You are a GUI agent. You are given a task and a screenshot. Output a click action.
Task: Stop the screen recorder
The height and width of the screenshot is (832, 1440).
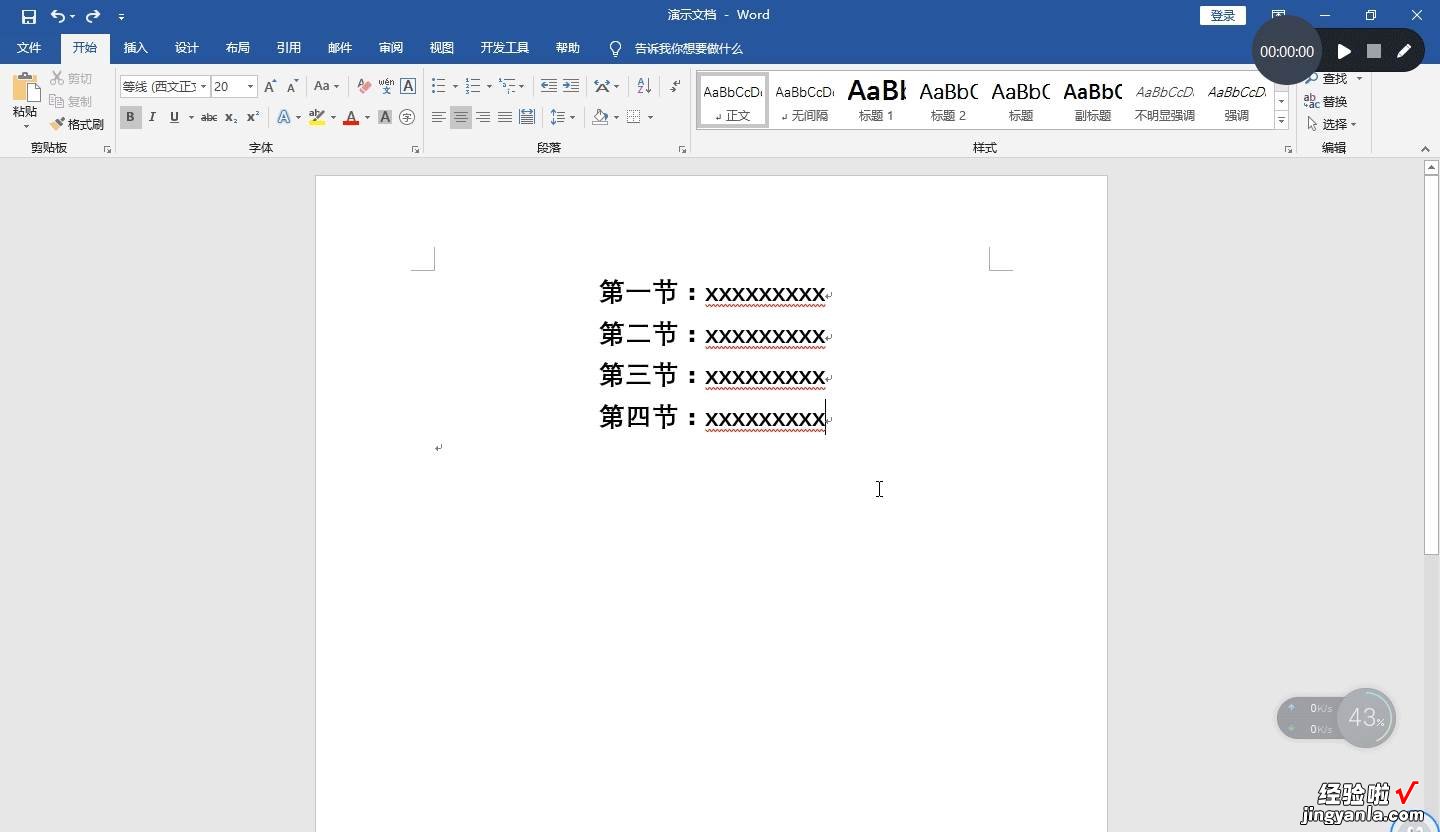[x=1374, y=51]
